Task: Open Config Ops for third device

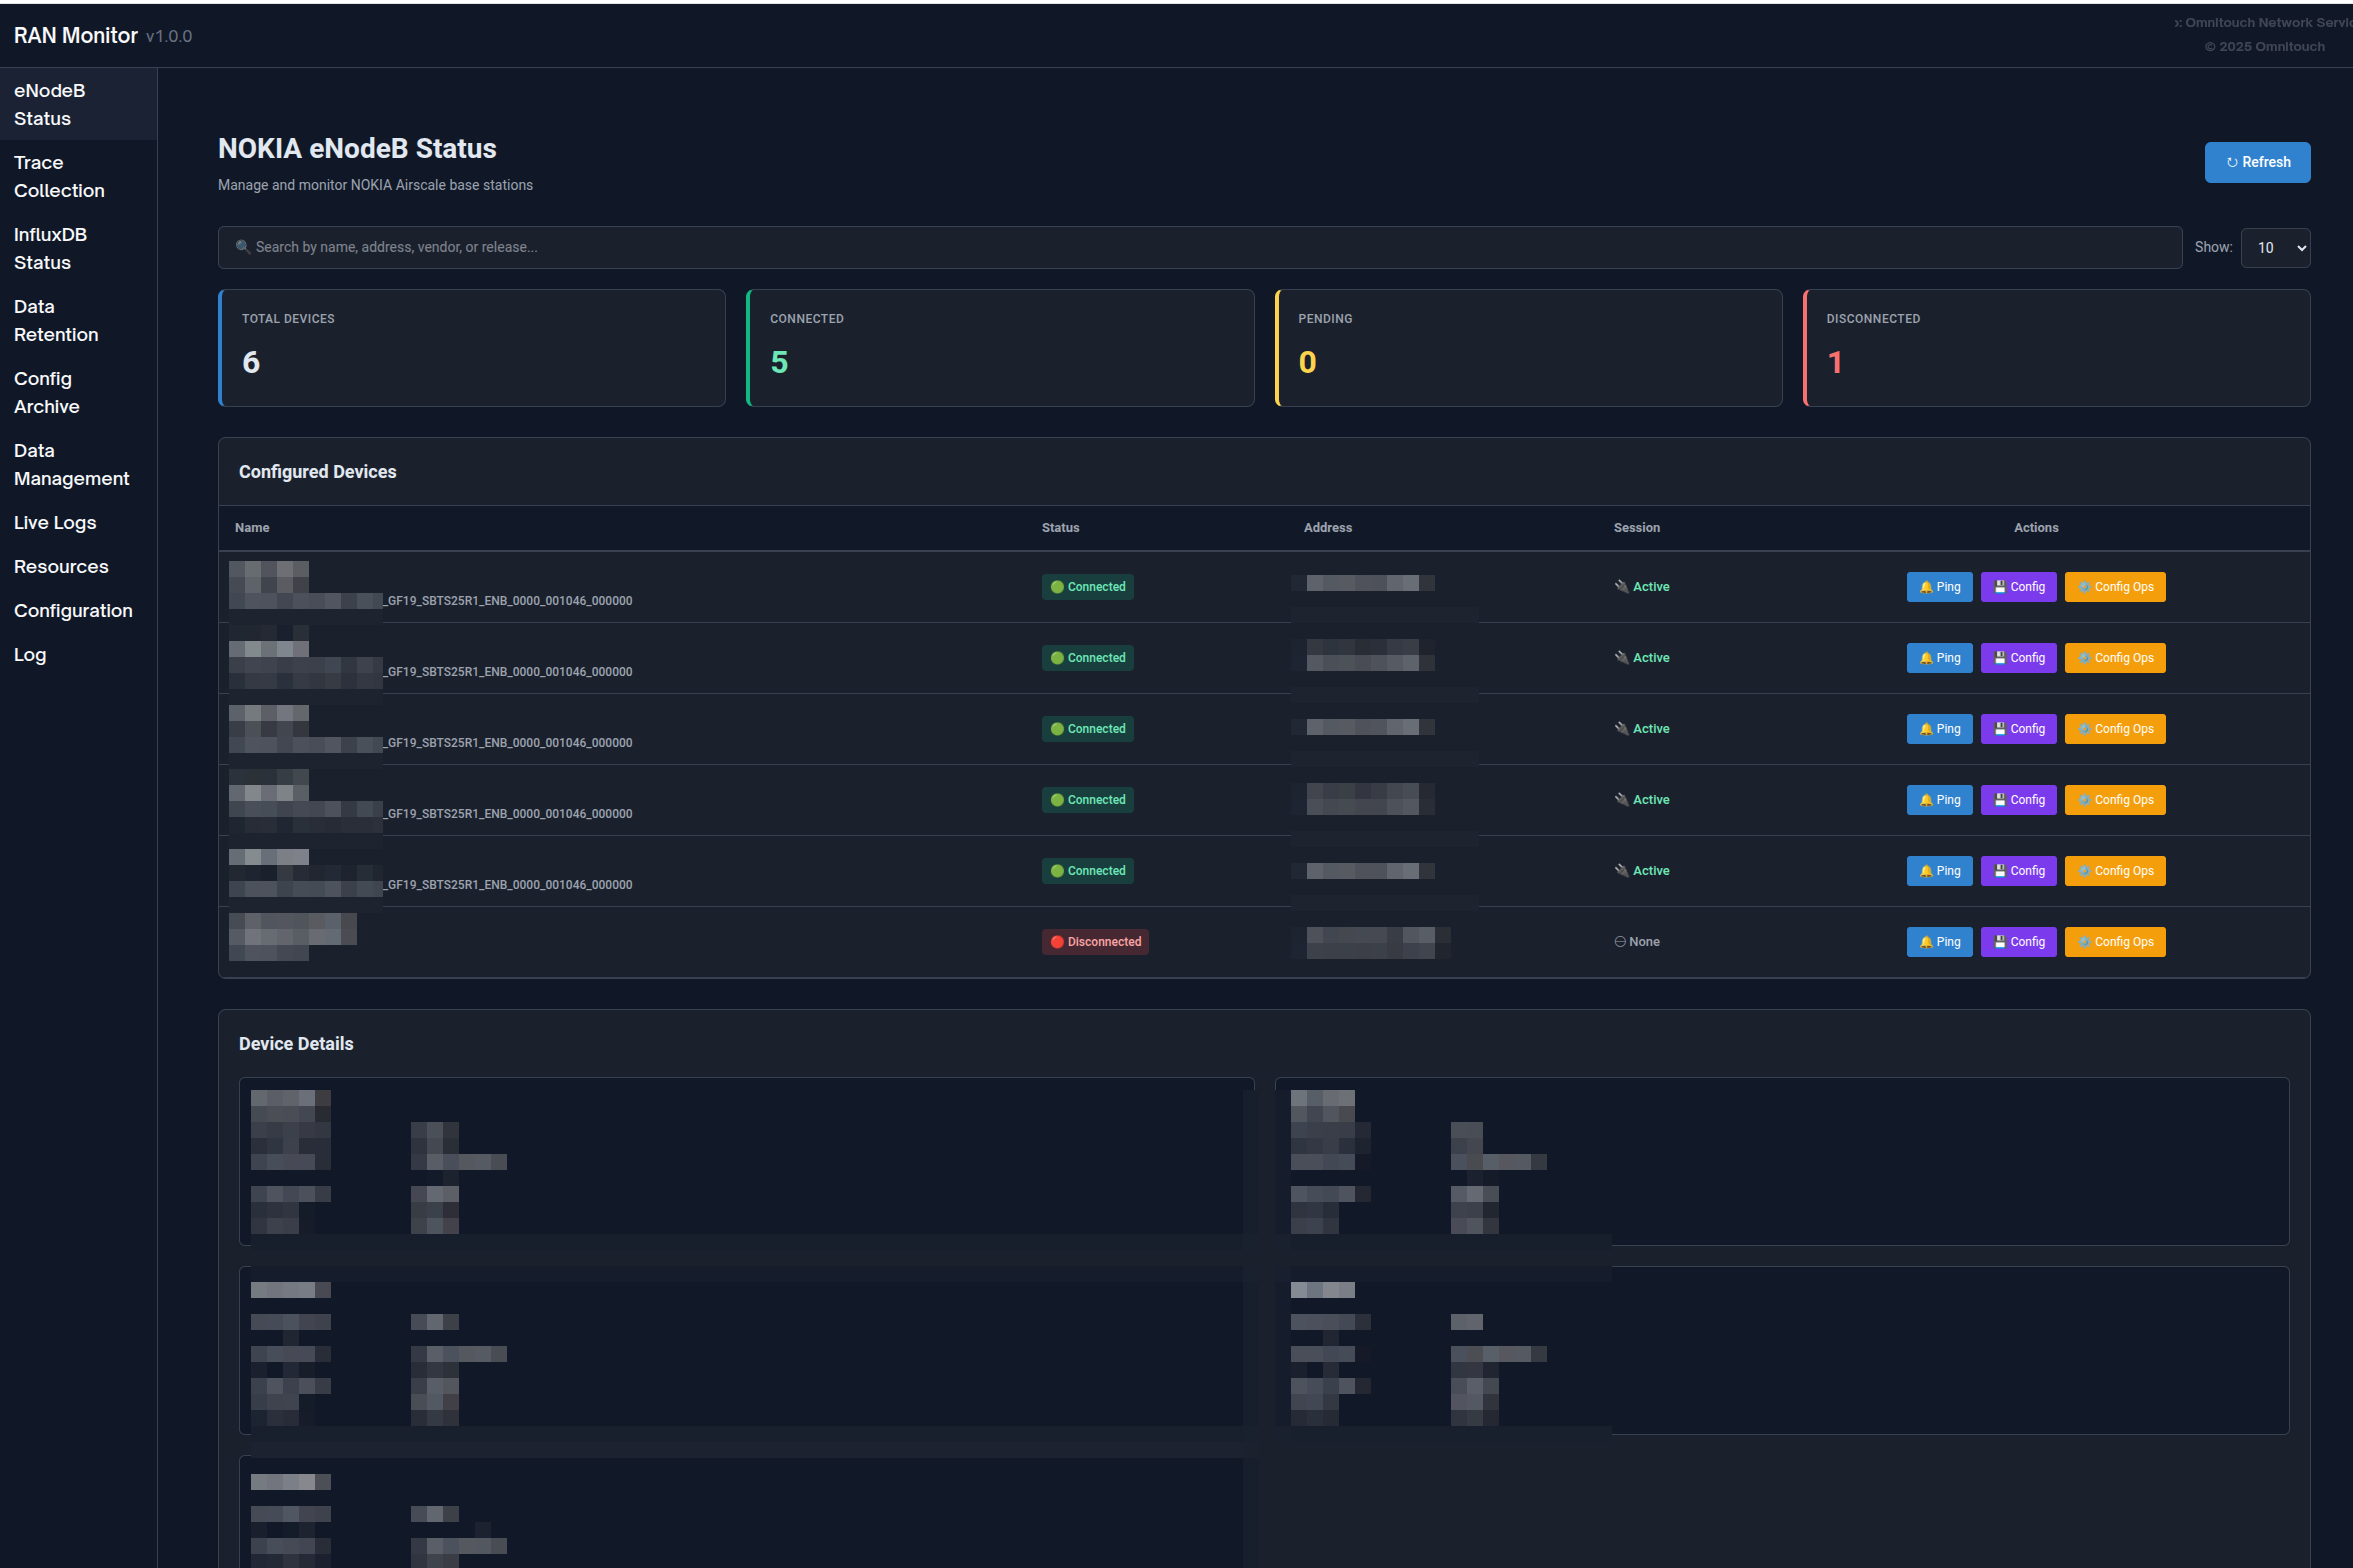Action: pos(2114,729)
